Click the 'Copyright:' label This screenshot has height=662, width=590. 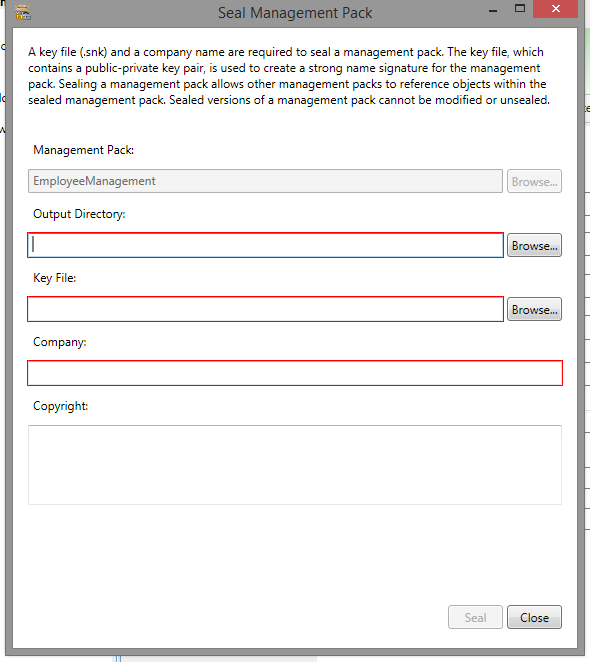[60, 406]
